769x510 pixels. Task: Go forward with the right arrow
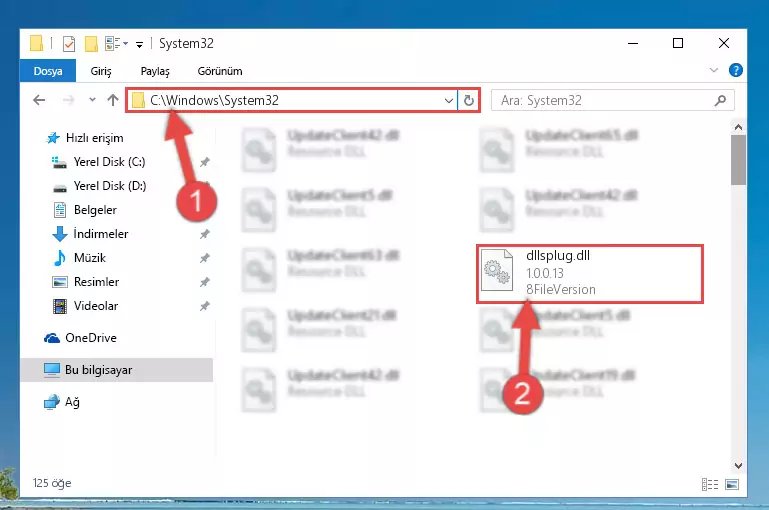[x=69, y=101]
